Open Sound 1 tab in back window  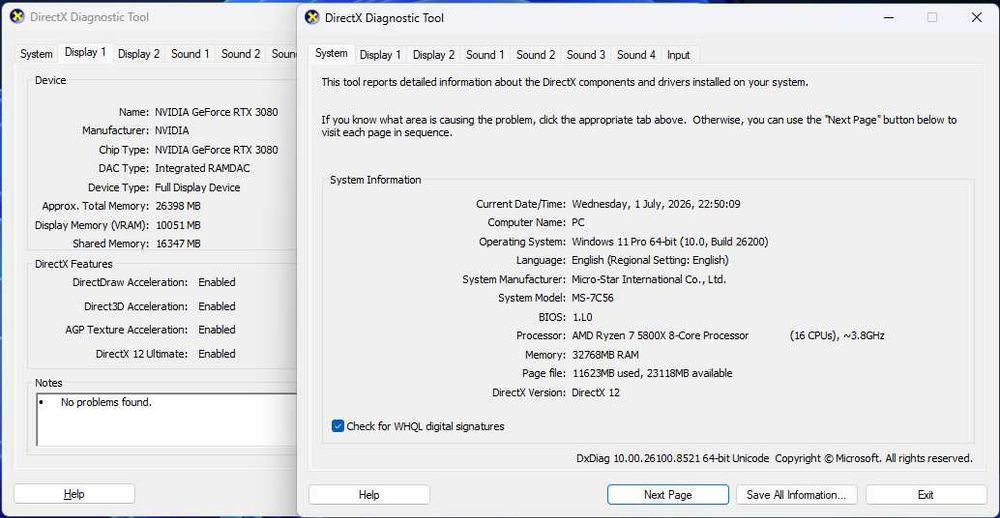point(191,54)
